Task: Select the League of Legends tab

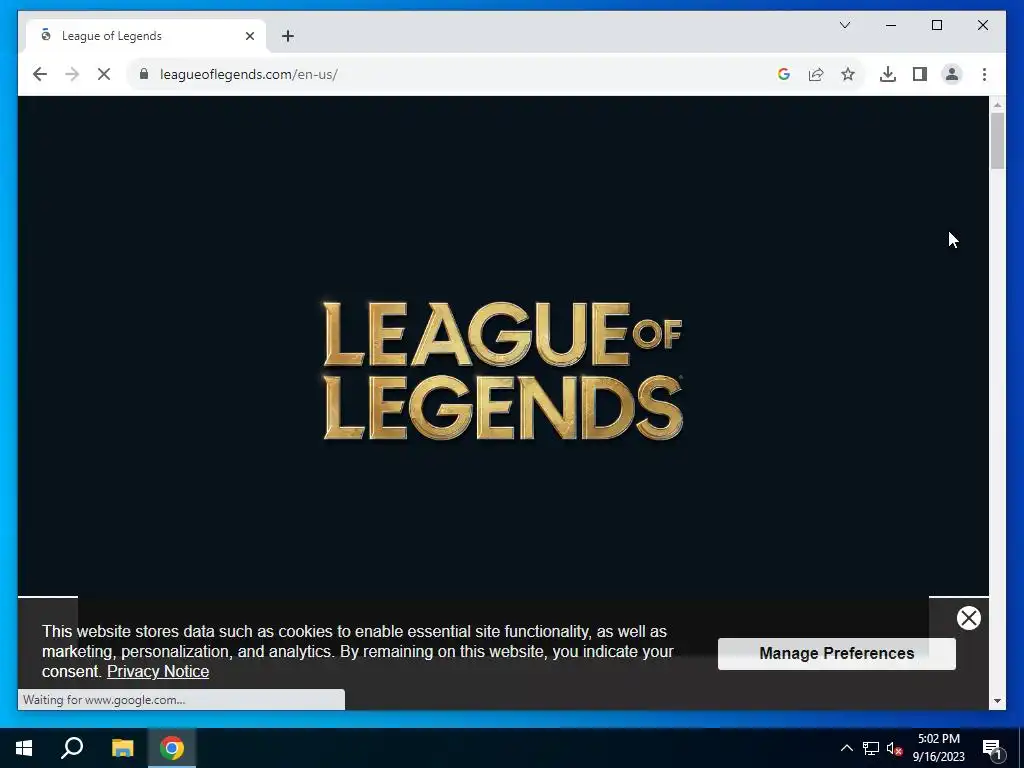Action: pyautogui.click(x=146, y=36)
